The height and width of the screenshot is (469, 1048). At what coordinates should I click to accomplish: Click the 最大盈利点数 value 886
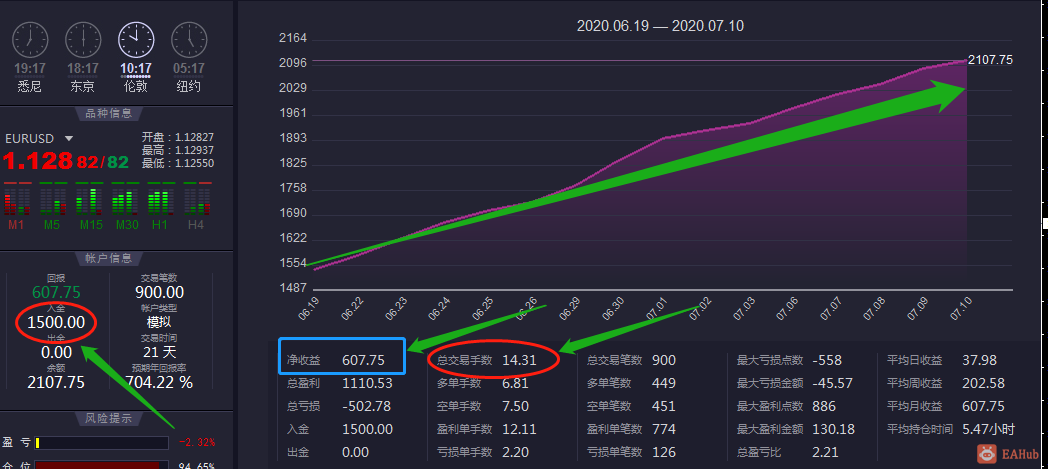[x=824, y=406]
